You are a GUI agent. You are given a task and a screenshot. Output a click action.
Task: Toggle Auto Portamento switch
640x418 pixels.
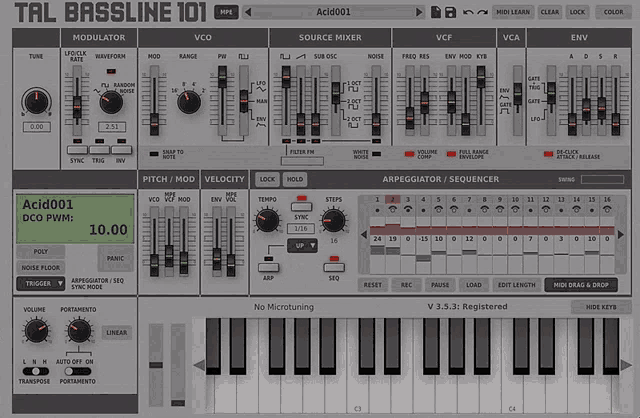78,371
